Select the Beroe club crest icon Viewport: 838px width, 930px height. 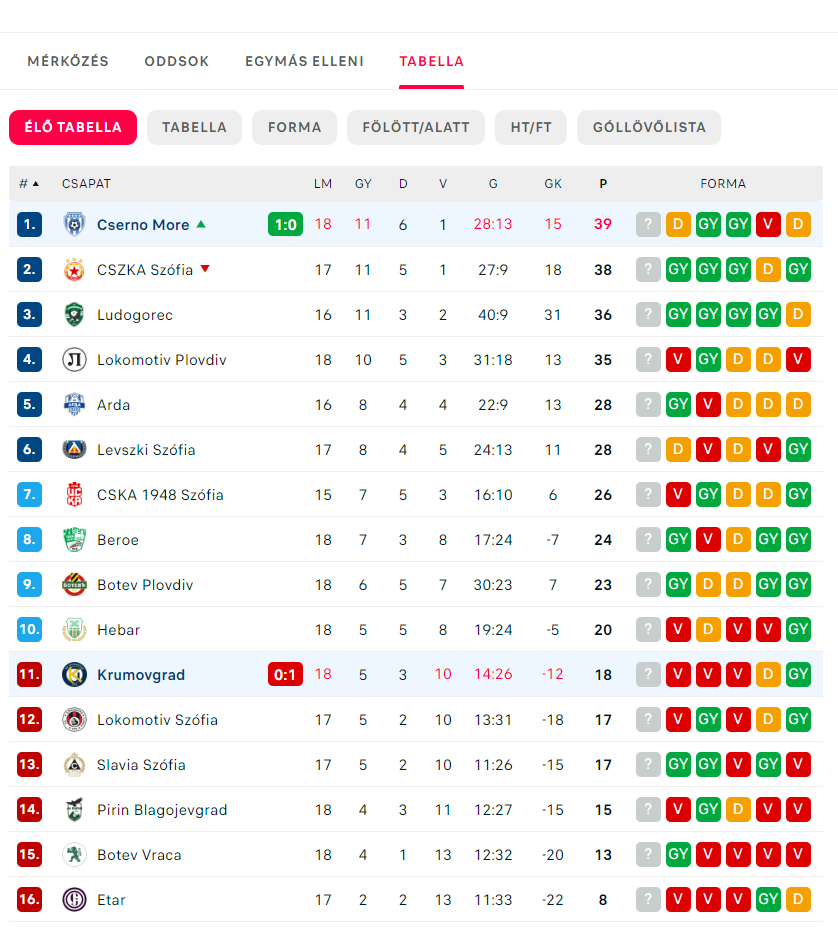(74, 540)
